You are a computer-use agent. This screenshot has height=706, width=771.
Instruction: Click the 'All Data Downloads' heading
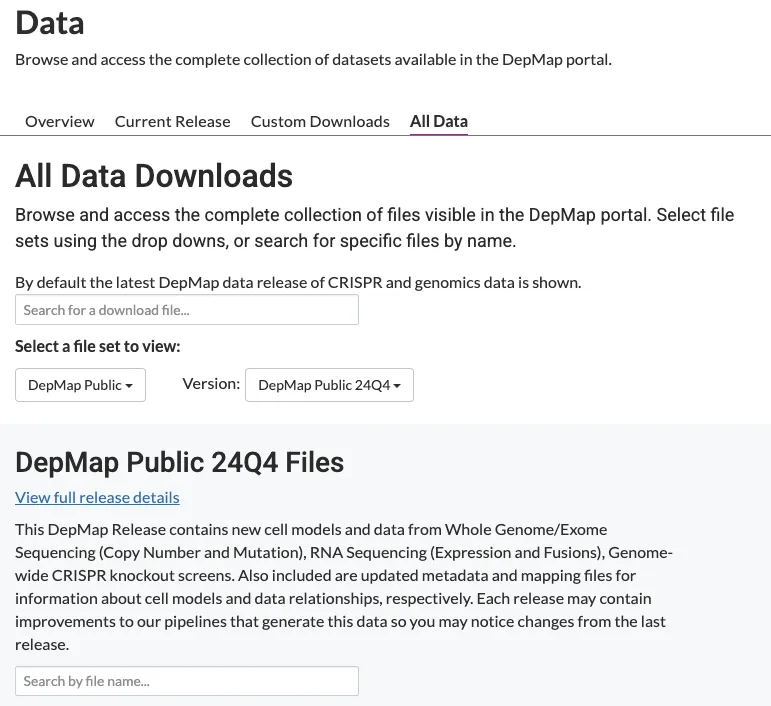click(x=154, y=176)
